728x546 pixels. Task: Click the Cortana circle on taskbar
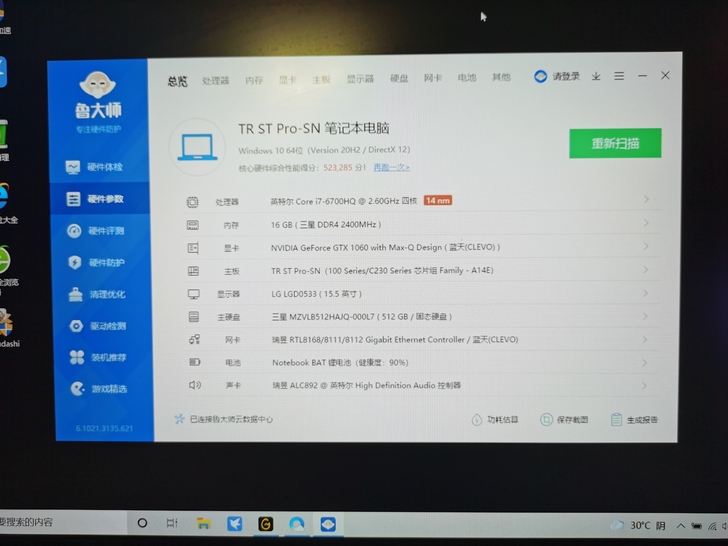143,523
